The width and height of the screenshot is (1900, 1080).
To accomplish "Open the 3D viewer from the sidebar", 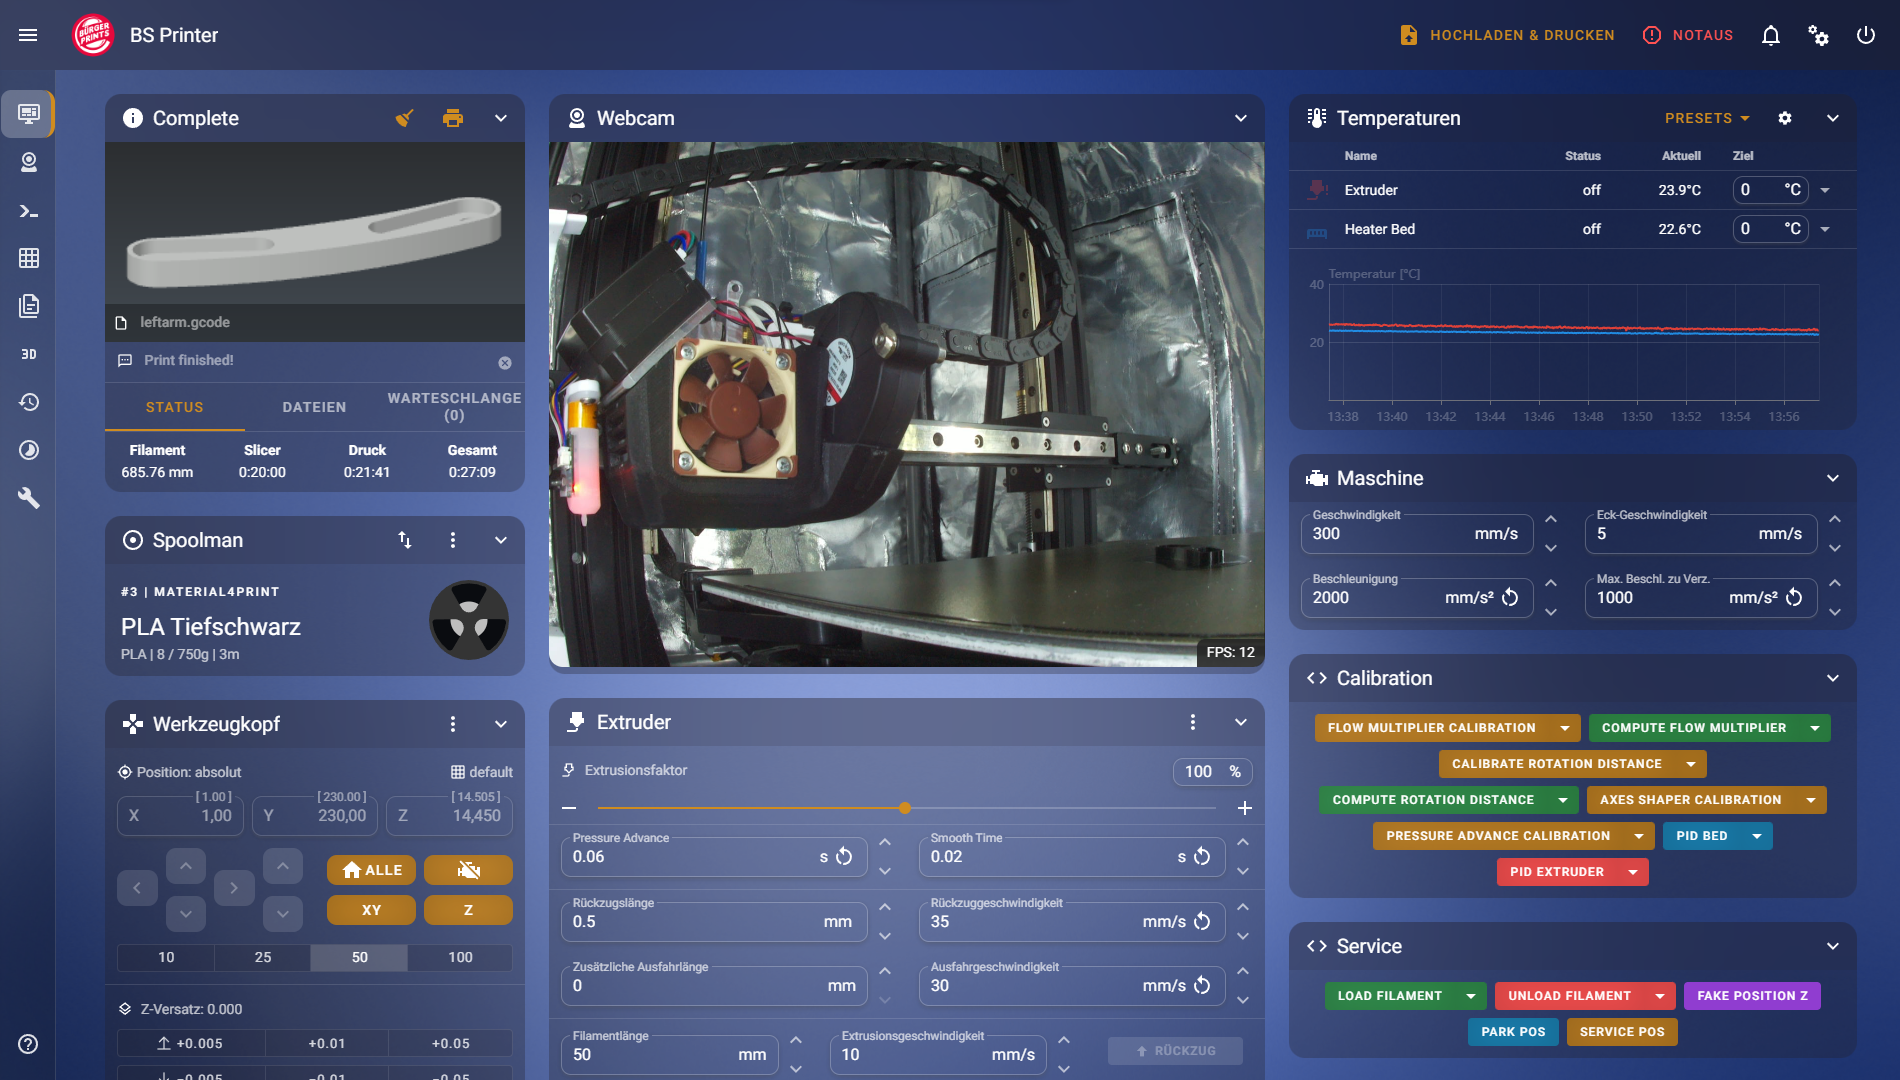I will pos(28,353).
